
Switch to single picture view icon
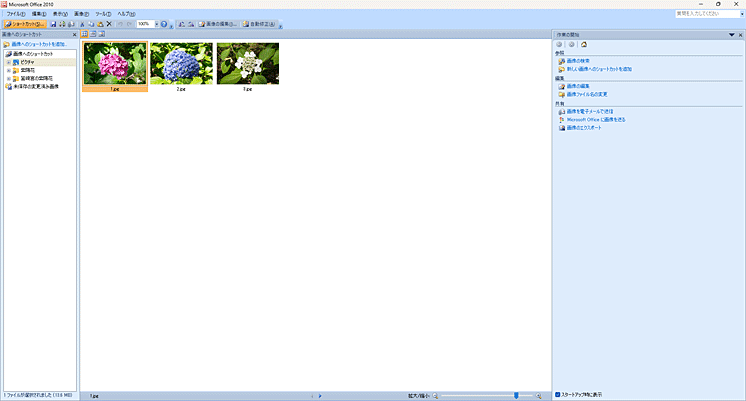pos(101,34)
